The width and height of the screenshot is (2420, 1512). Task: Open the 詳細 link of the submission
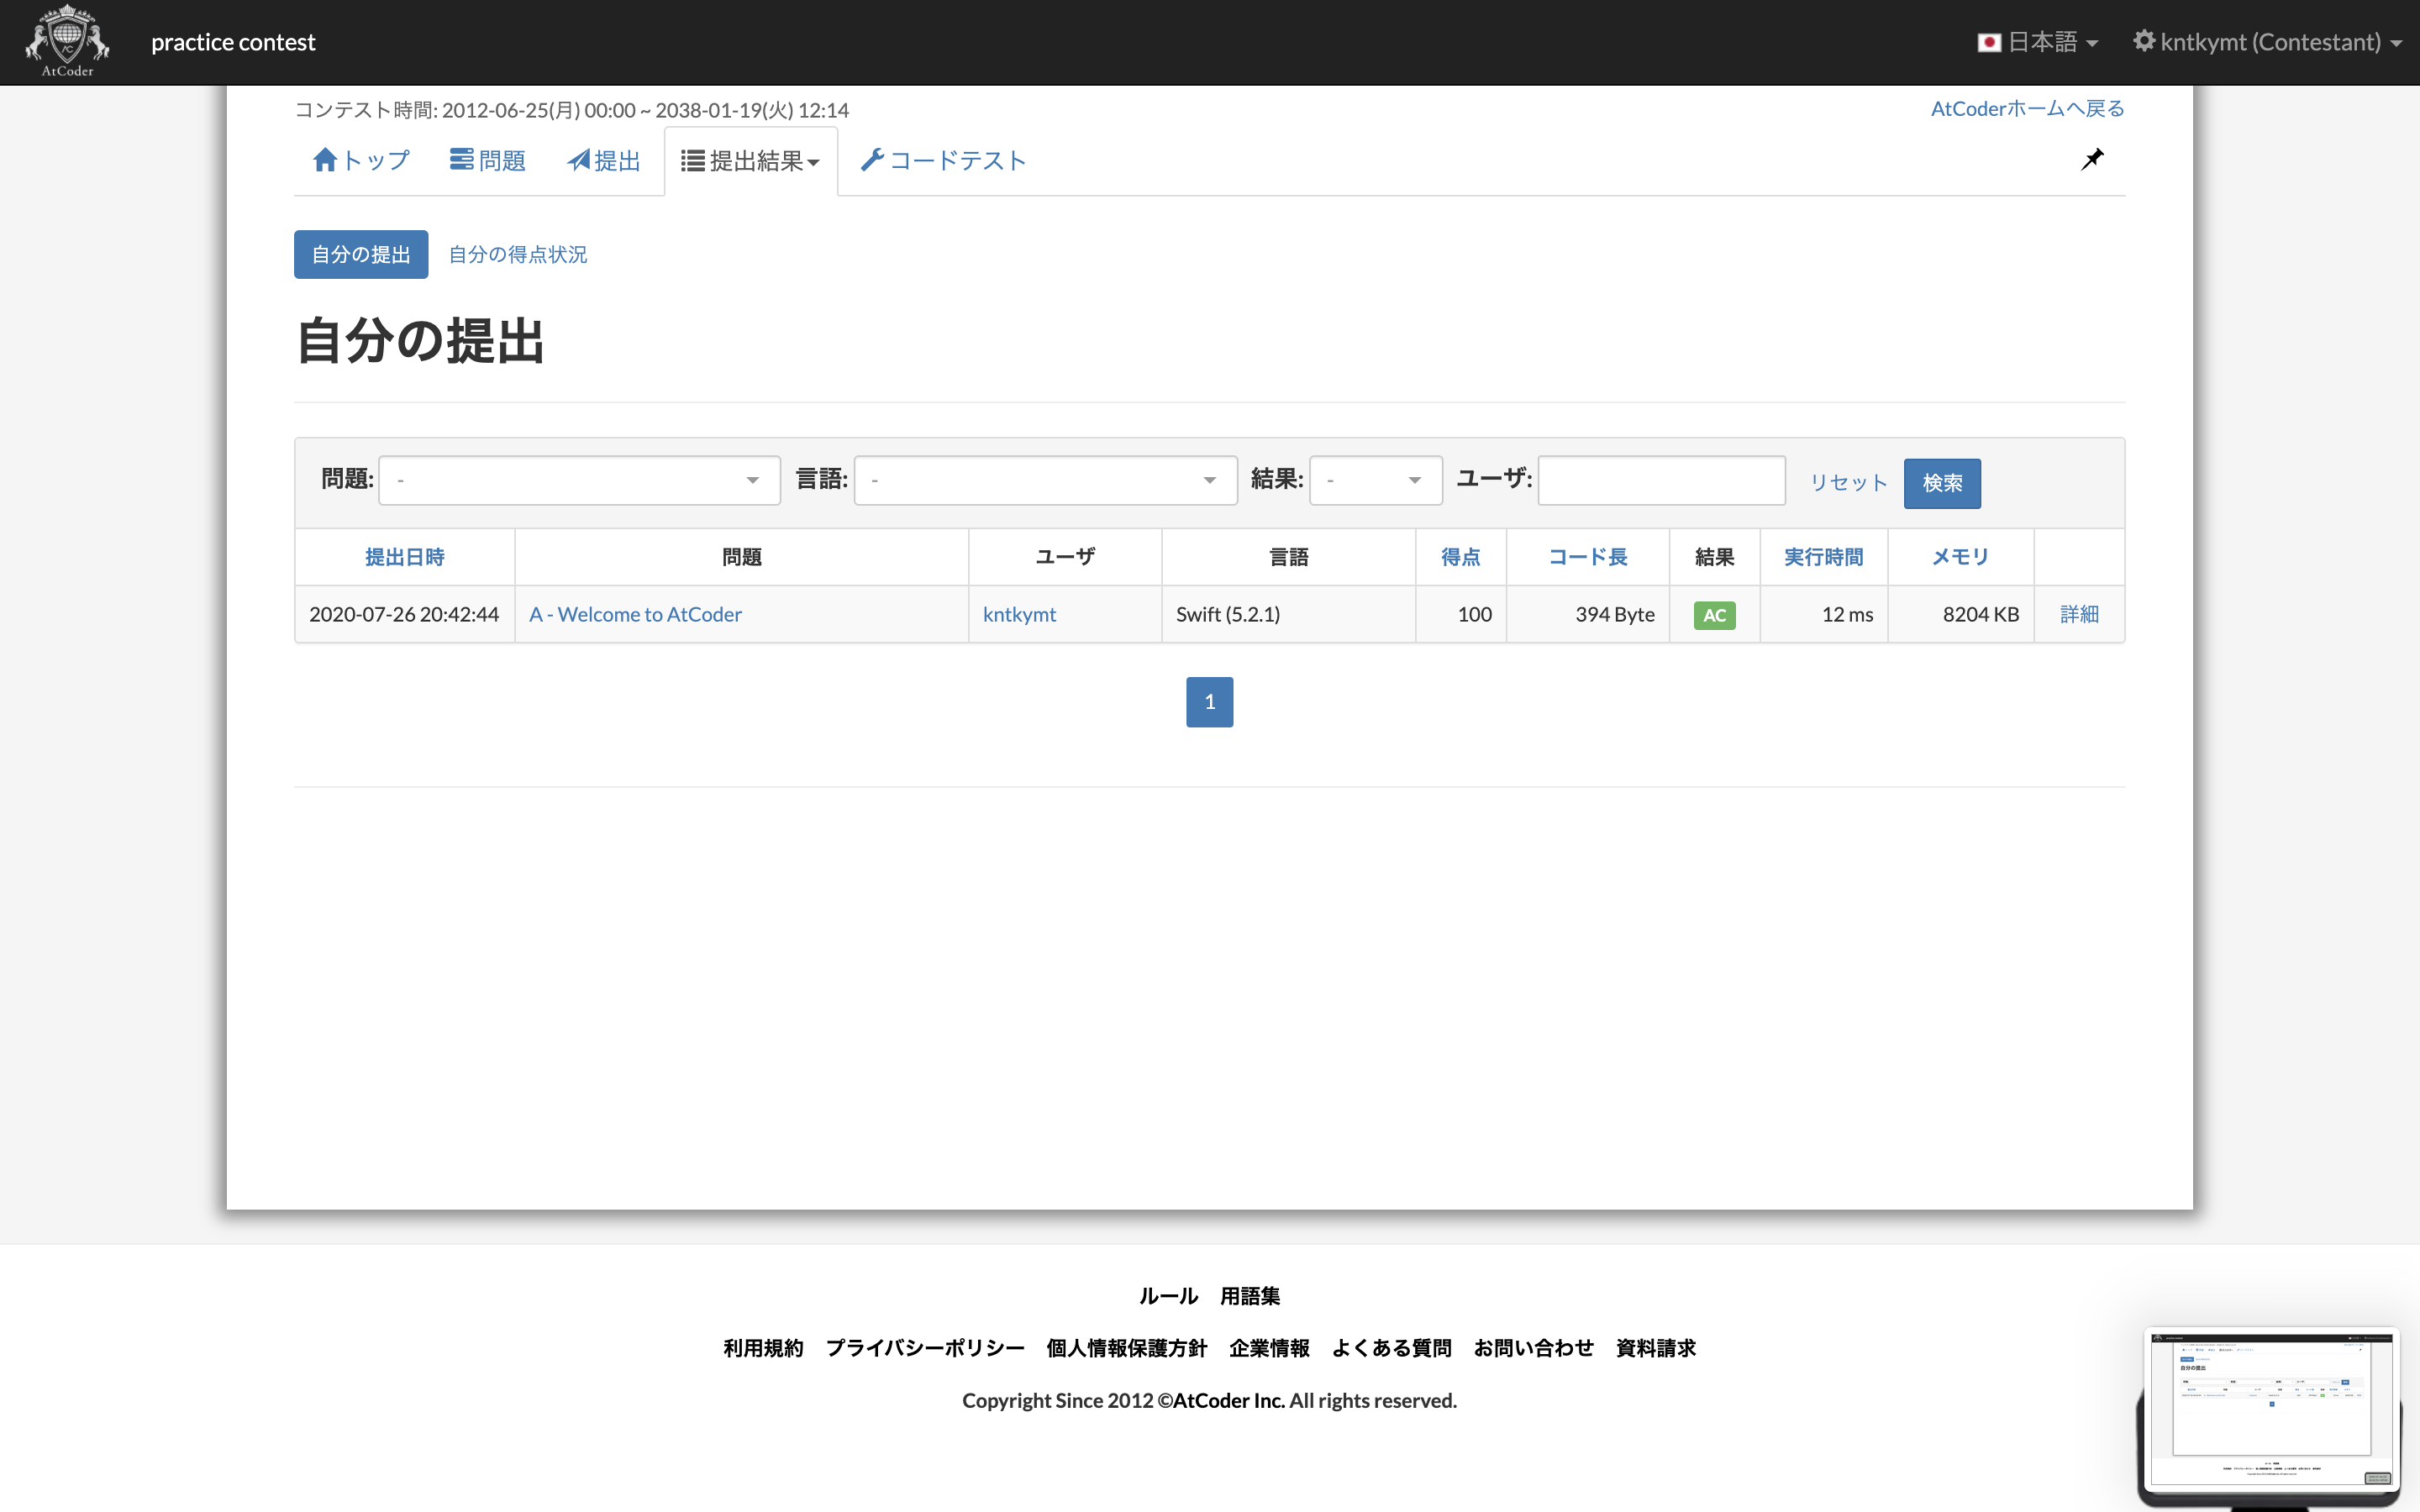[x=2079, y=615]
